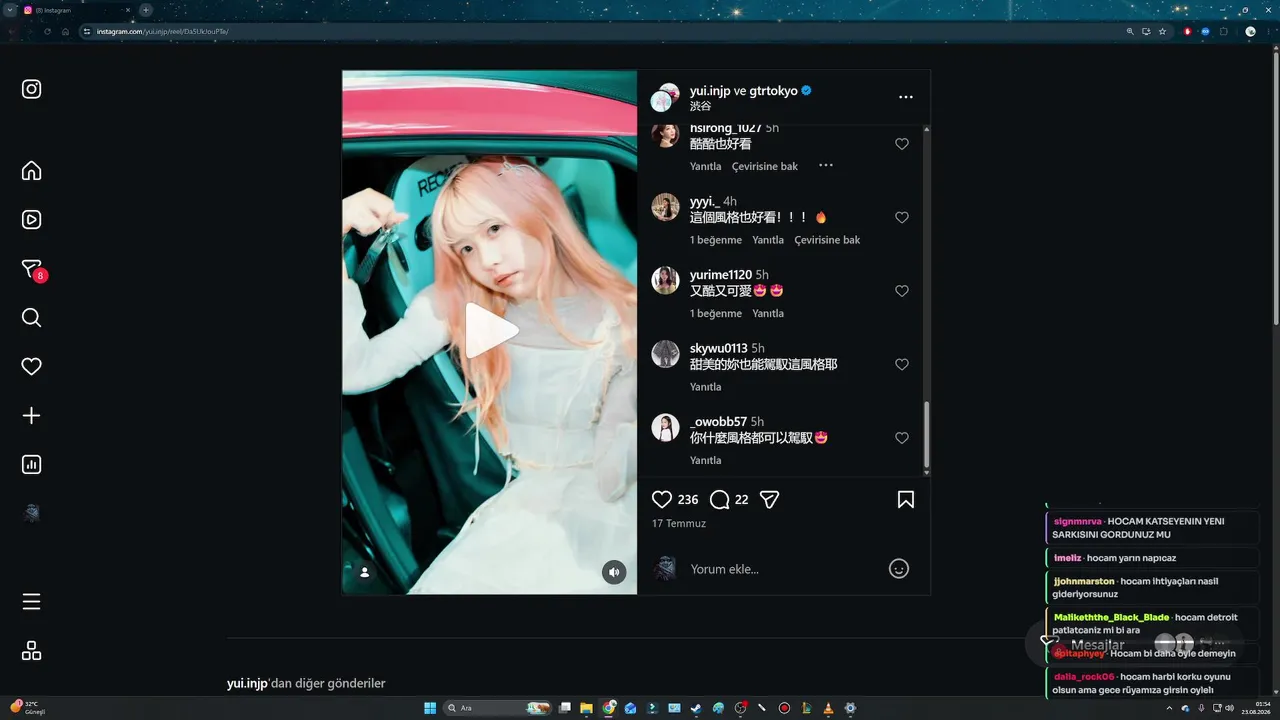Click the page's vertical scrollbar
Screen dimensions: 1280x720
pos(1275,190)
